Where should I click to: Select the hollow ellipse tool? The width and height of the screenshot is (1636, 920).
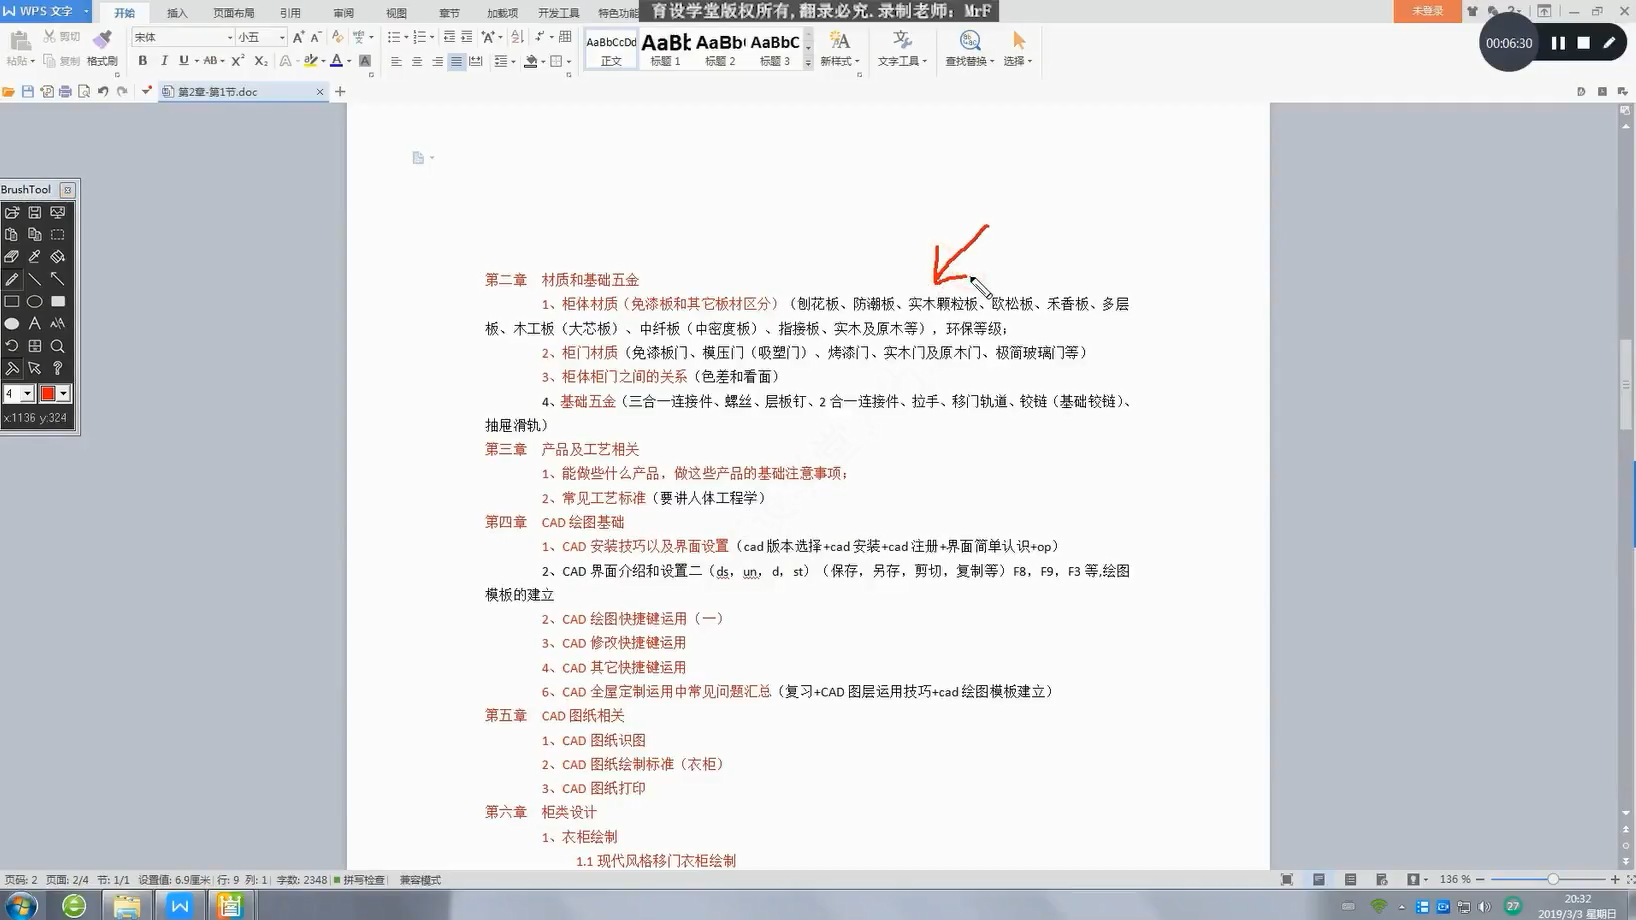click(x=35, y=301)
